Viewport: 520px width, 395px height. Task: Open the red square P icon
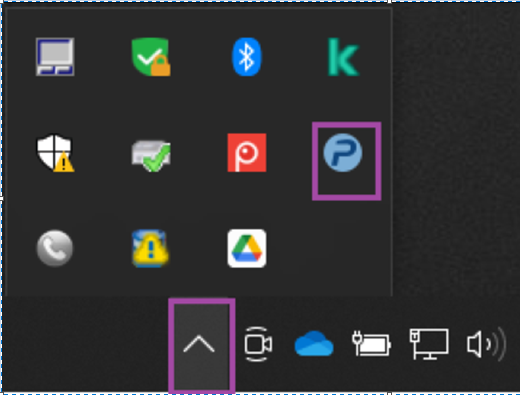point(247,153)
